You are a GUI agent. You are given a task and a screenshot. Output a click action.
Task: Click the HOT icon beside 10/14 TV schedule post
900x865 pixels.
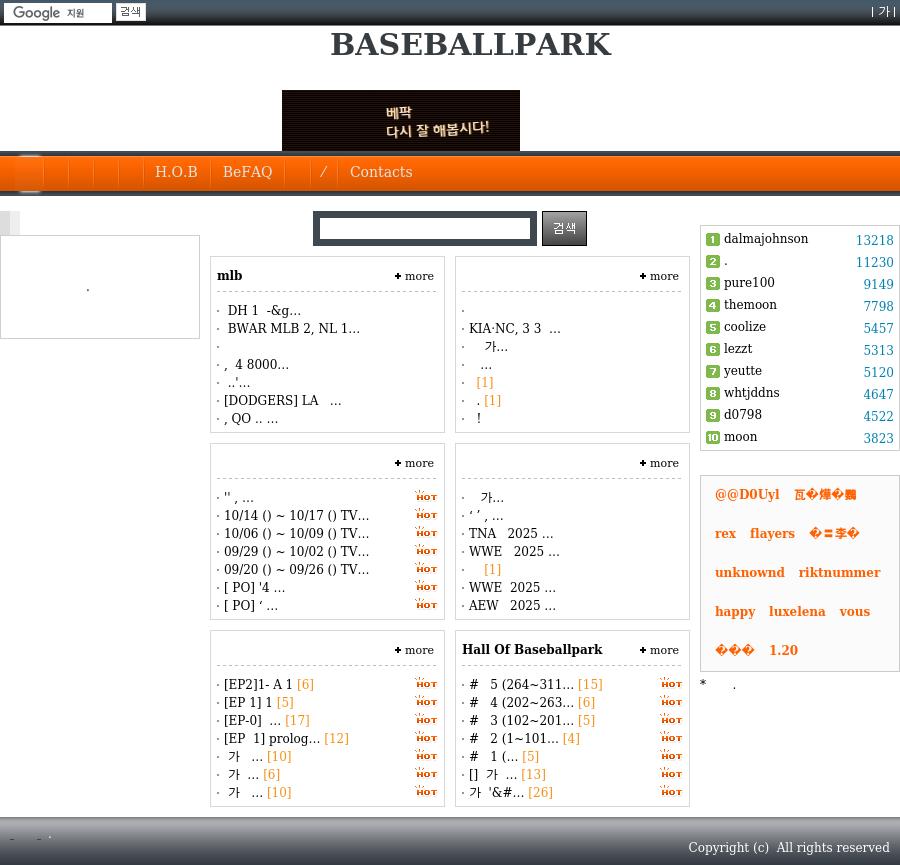(426, 515)
